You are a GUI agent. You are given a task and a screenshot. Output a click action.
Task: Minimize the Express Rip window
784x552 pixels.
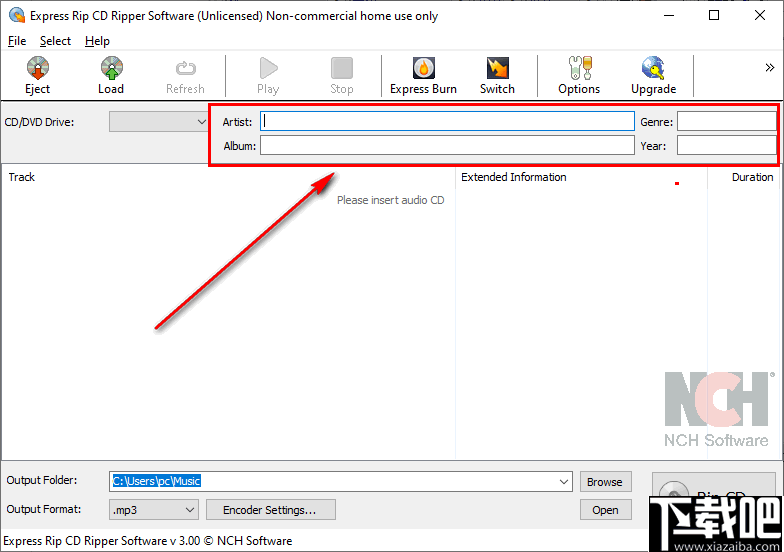(668, 16)
